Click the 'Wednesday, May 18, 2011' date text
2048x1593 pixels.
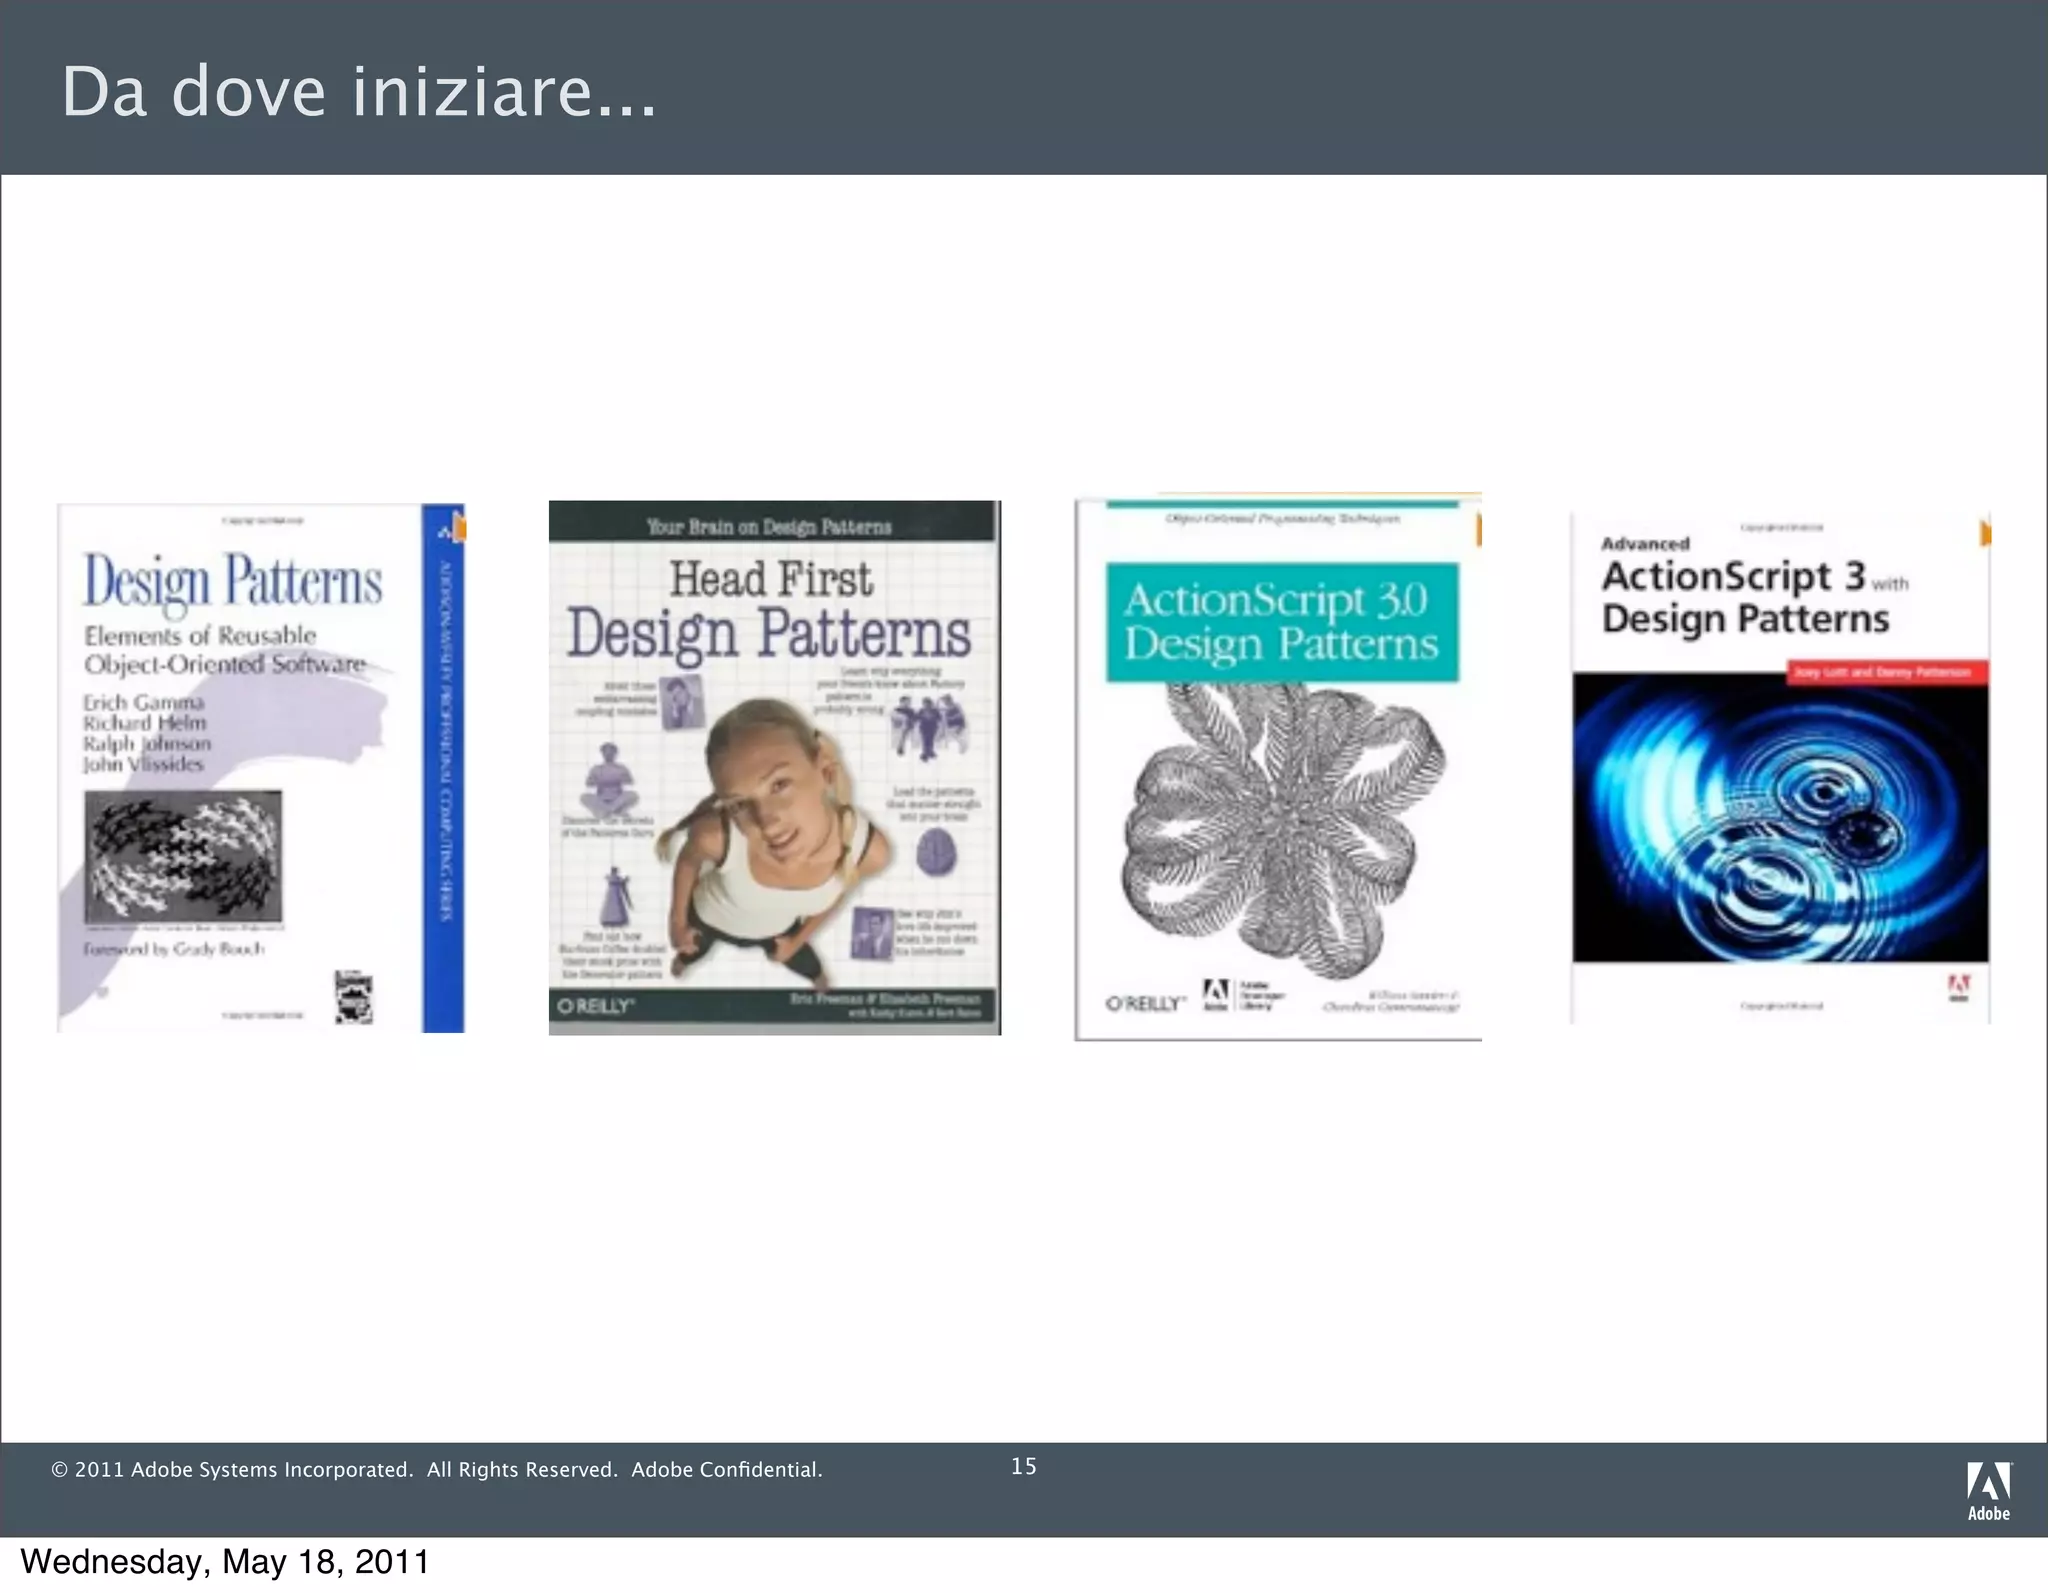(x=225, y=1562)
